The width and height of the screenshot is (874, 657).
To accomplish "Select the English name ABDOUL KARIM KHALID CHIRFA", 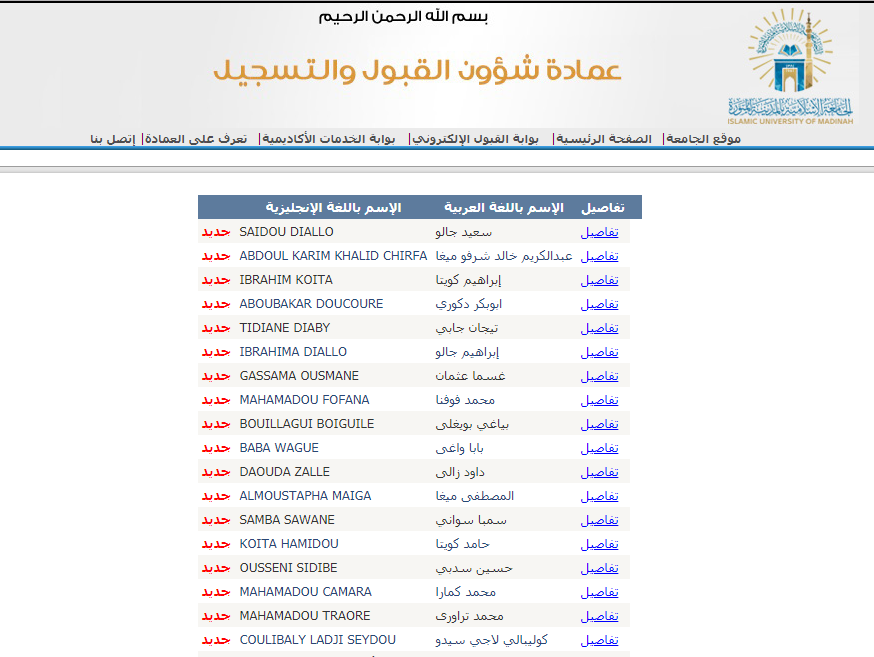I will coord(333,256).
